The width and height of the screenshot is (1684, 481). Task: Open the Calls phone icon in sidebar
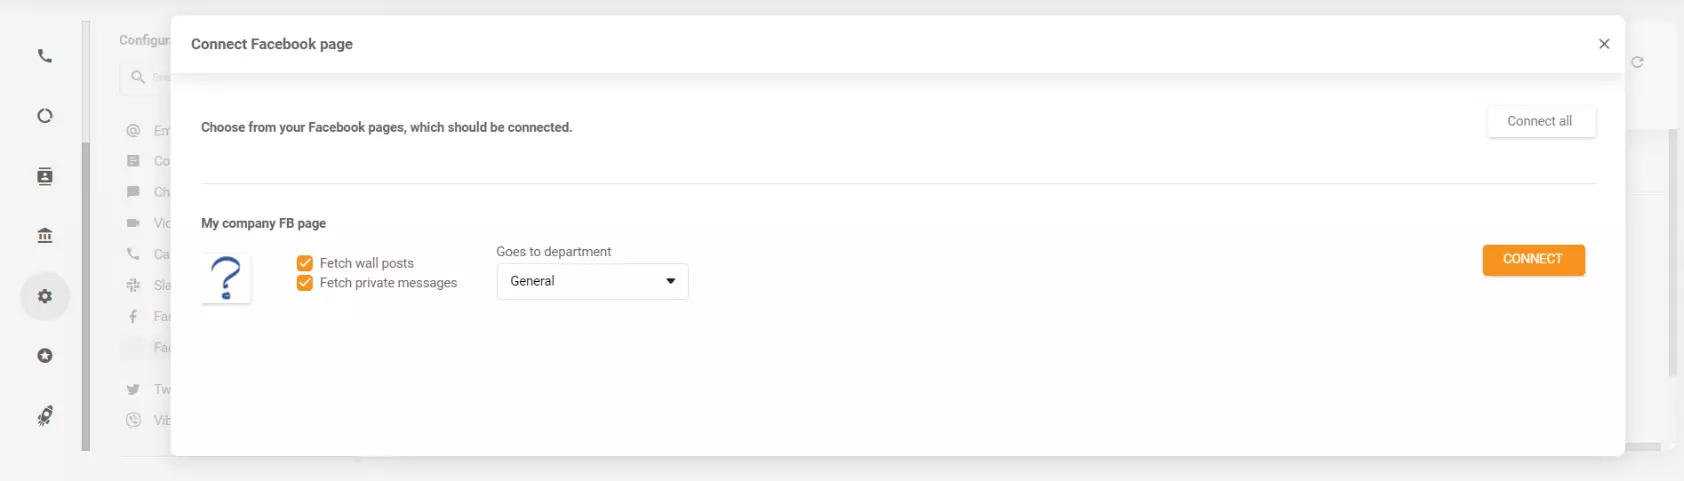point(45,56)
